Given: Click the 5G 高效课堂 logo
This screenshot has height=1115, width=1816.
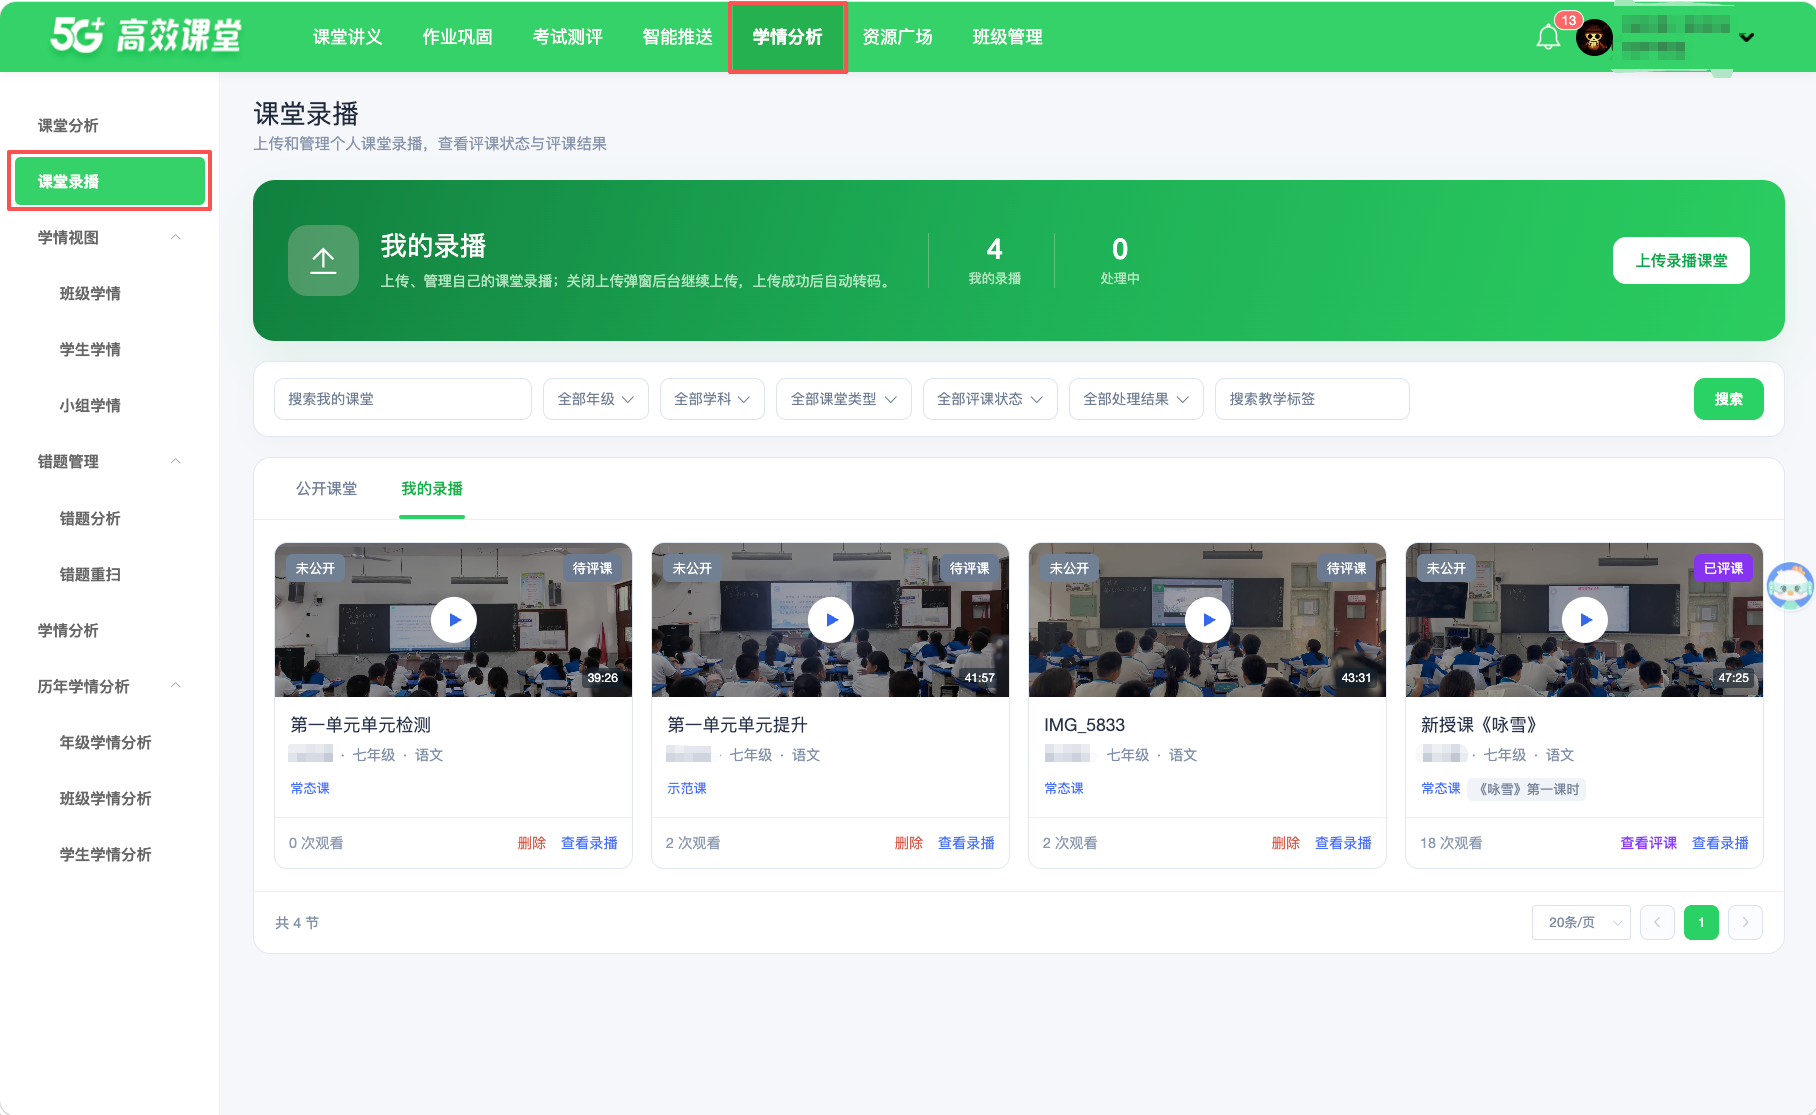Looking at the screenshot, I should [x=146, y=36].
